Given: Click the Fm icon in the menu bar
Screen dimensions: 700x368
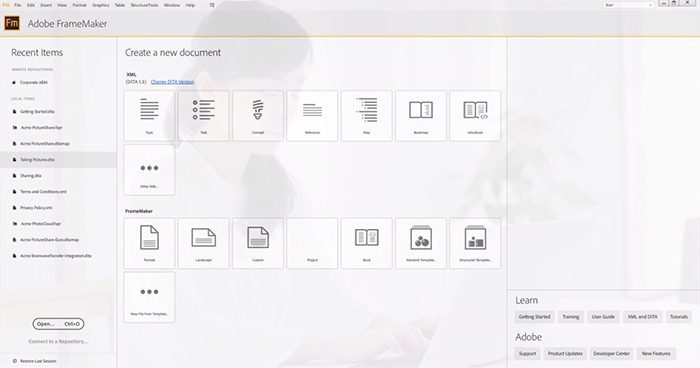Looking at the screenshot, I should [x=6, y=5].
